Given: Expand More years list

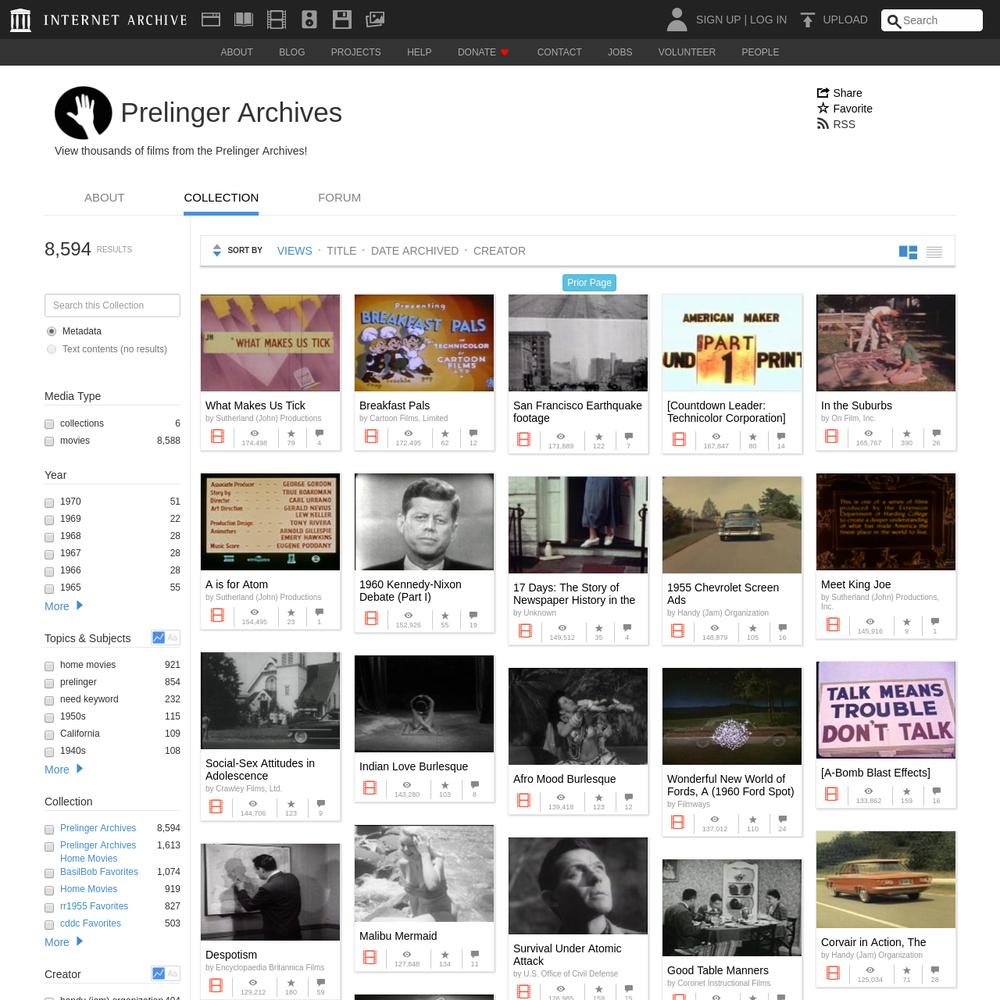Looking at the screenshot, I should click(63, 606).
